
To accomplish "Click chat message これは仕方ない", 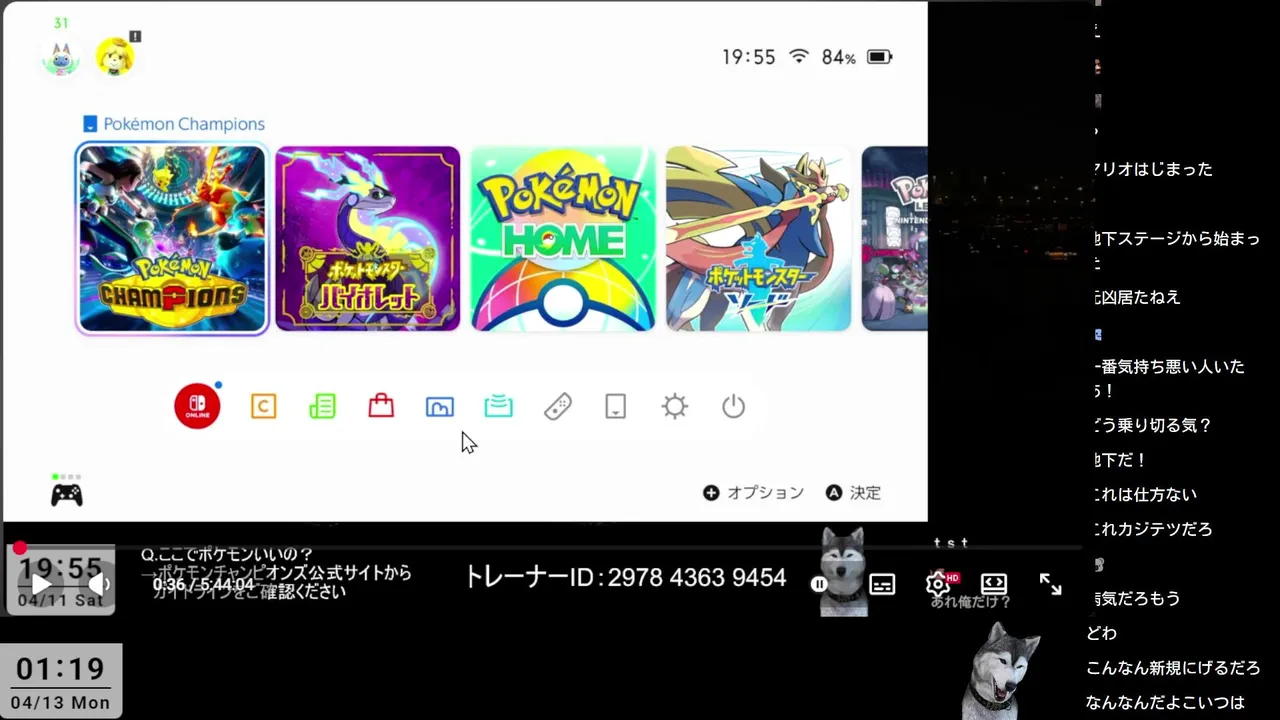I will (x=1146, y=495).
